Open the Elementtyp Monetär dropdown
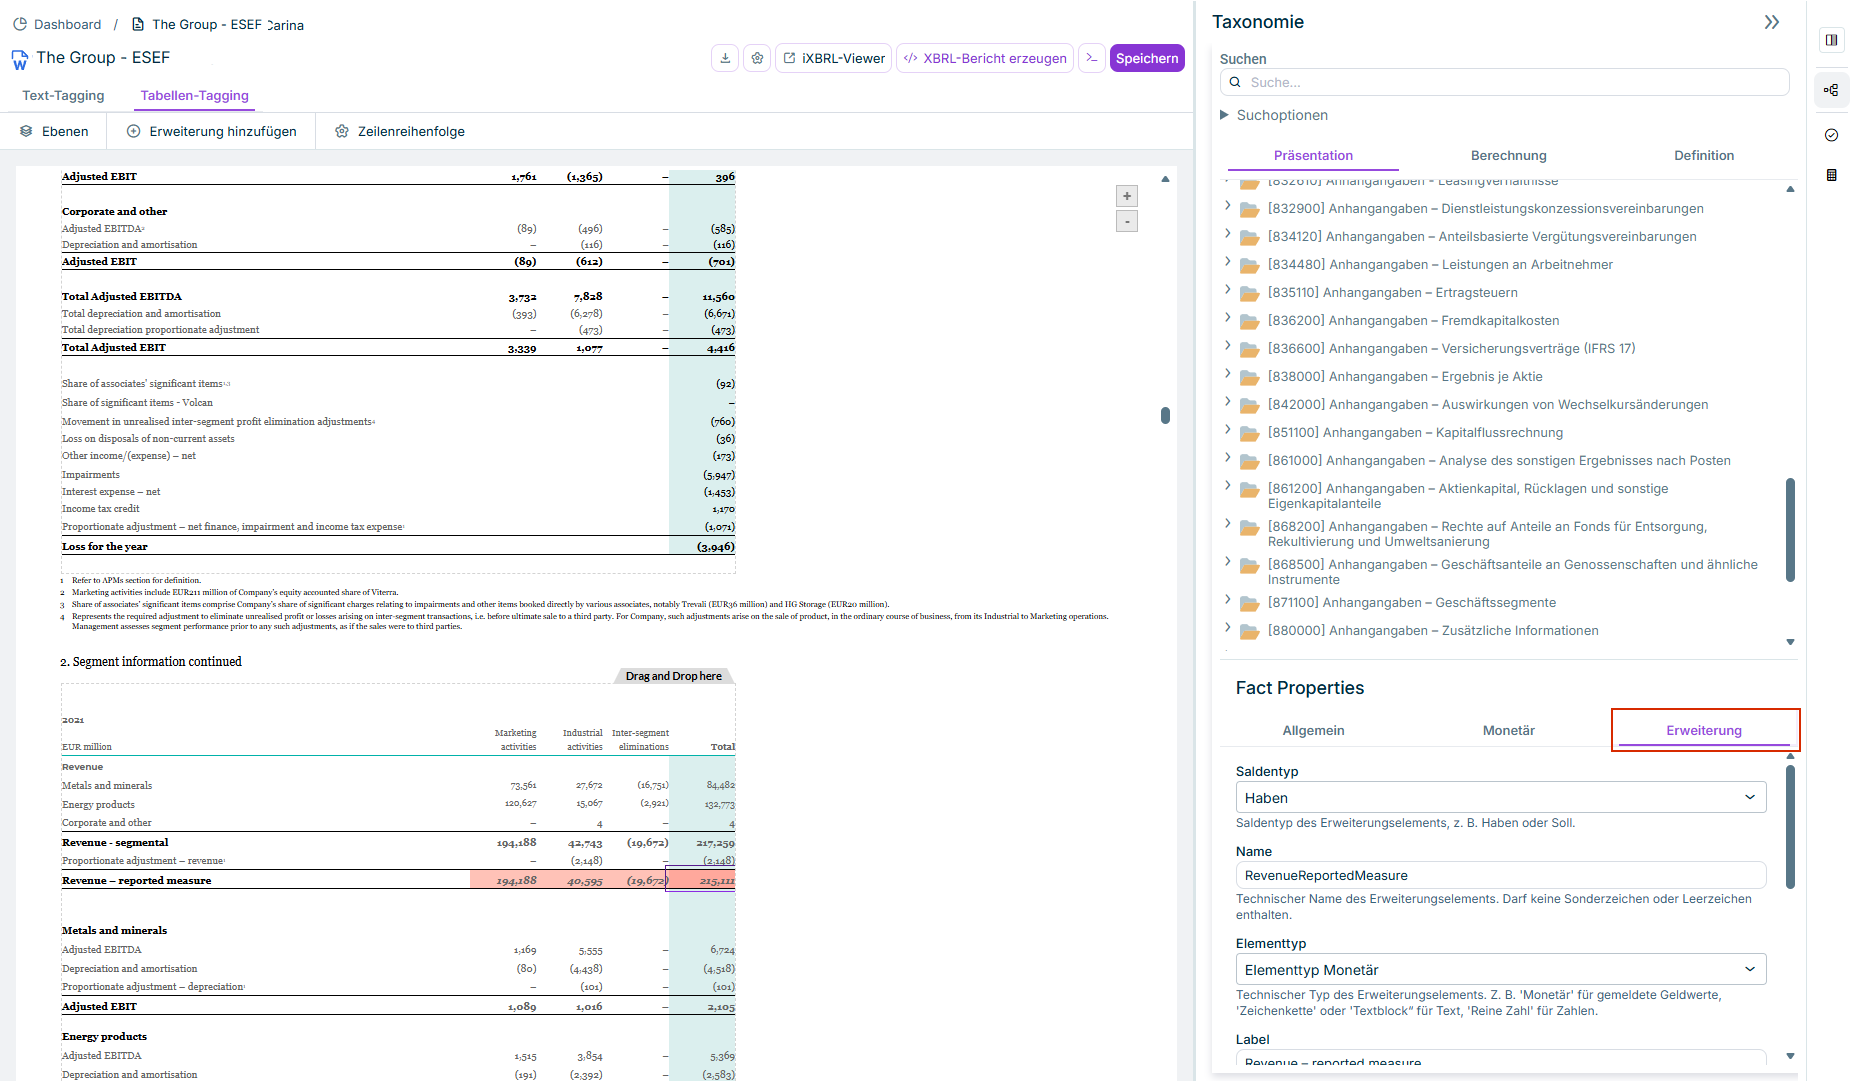The height and width of the screenshot is (1081, 1856). 1501,970
